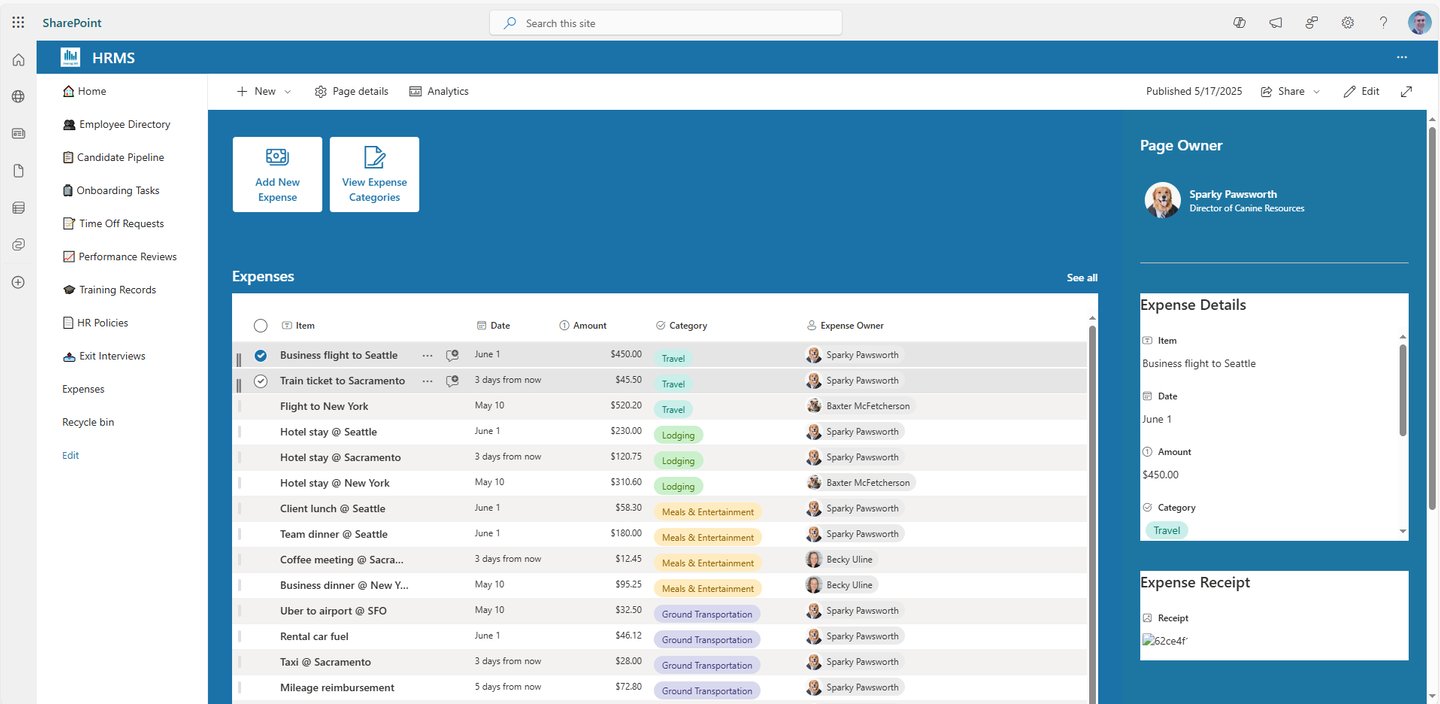The width and height of the screenshot is (1440, 704).
Task: Open the Home icon in the left app rail
Action: coord(18,59)
